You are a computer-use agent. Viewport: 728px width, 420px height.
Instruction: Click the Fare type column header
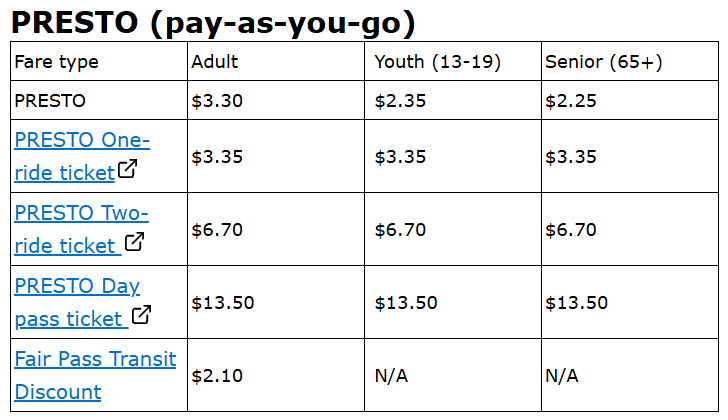(56, 62)
